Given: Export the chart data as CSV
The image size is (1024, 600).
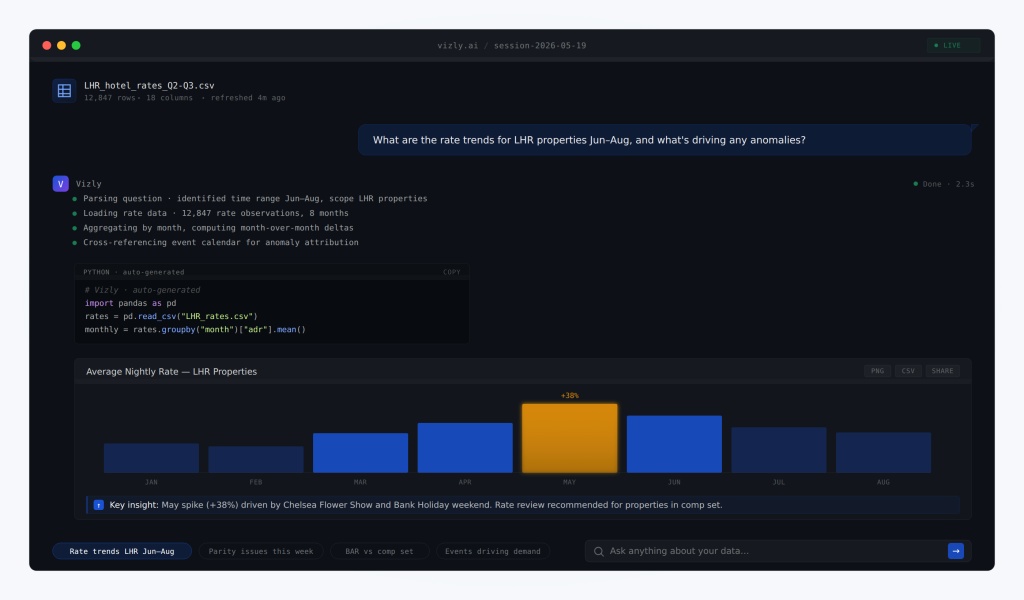Looking at the screenshot, I should [908, 371].
